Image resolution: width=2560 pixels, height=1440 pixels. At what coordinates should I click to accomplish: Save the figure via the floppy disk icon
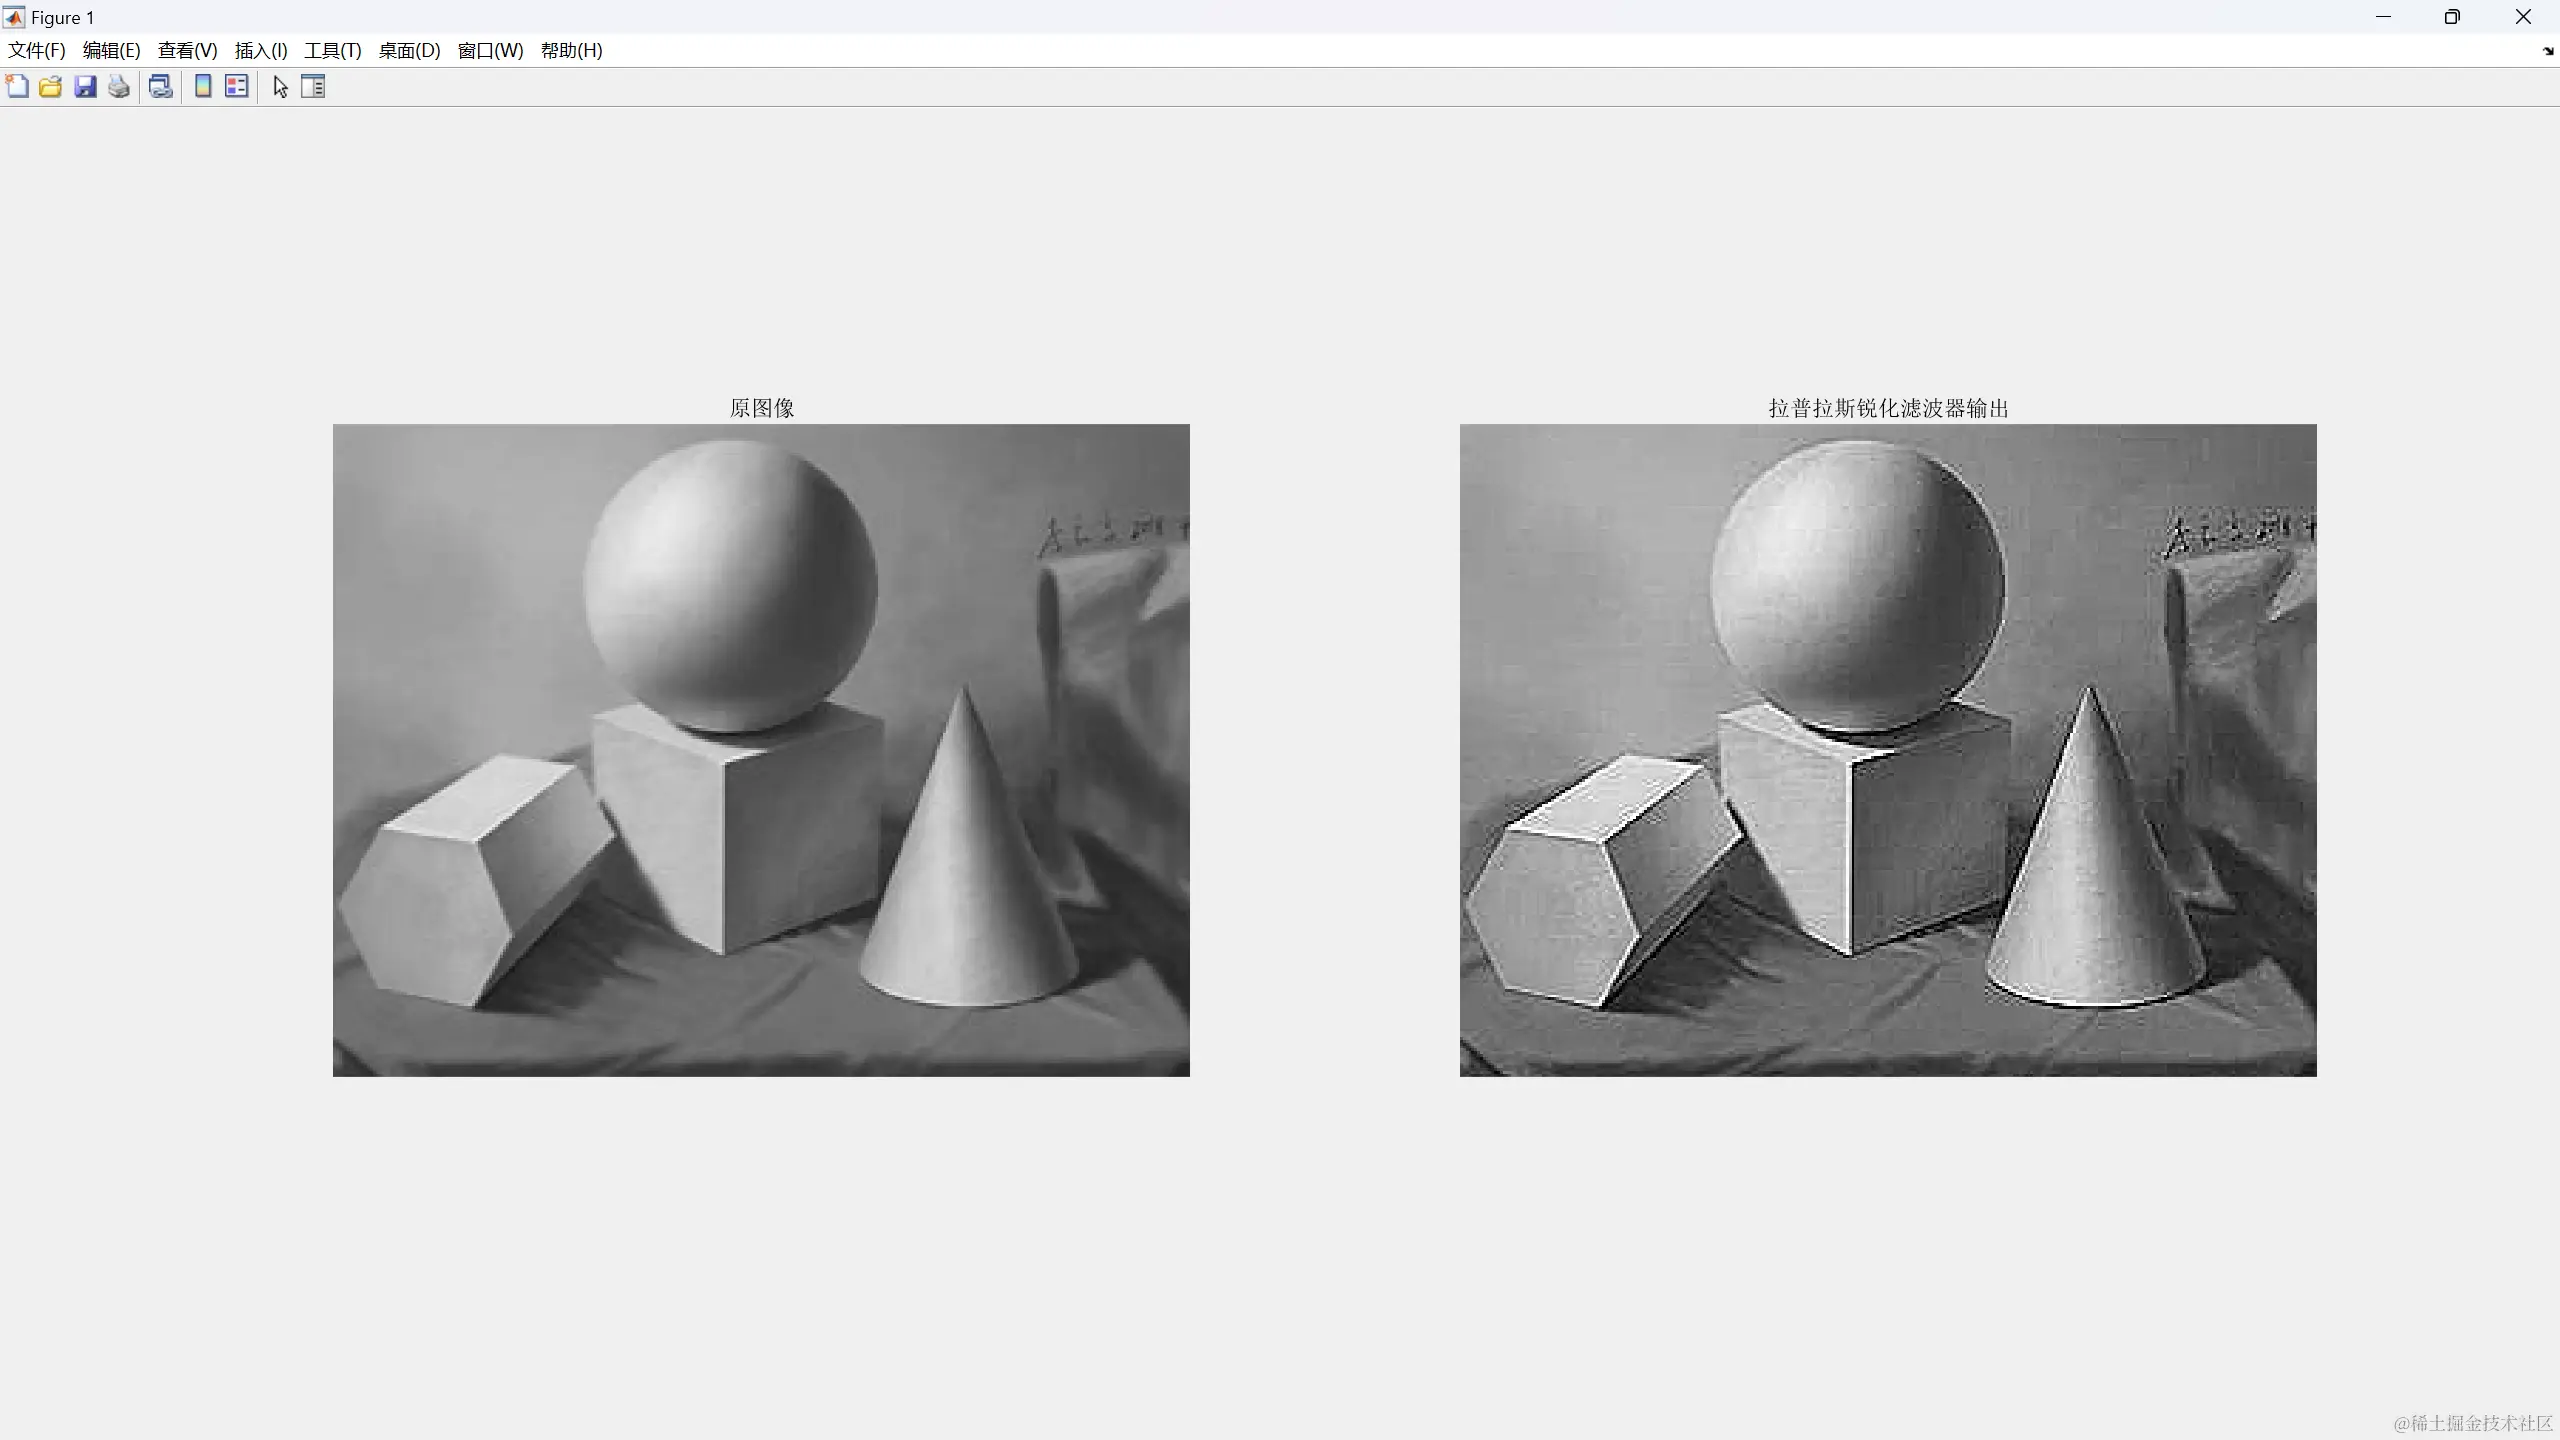point(85,87)
